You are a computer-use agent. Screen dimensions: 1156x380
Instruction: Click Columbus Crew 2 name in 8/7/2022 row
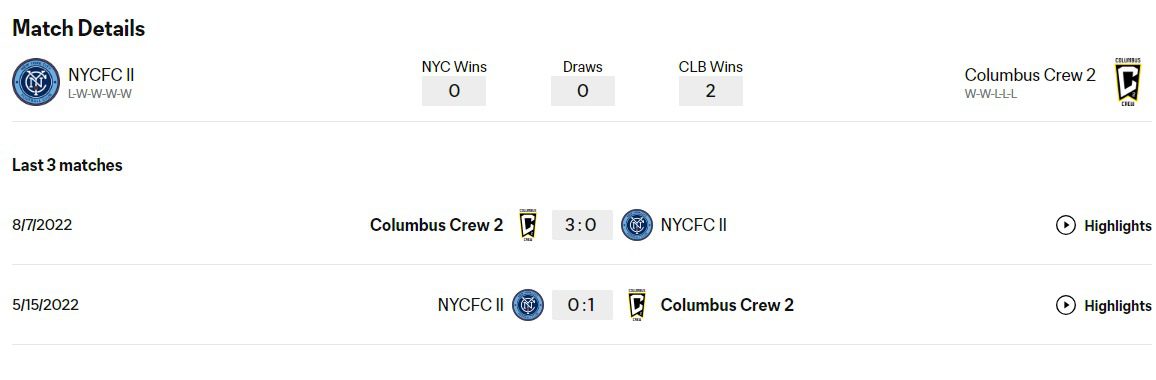point(436,225)
